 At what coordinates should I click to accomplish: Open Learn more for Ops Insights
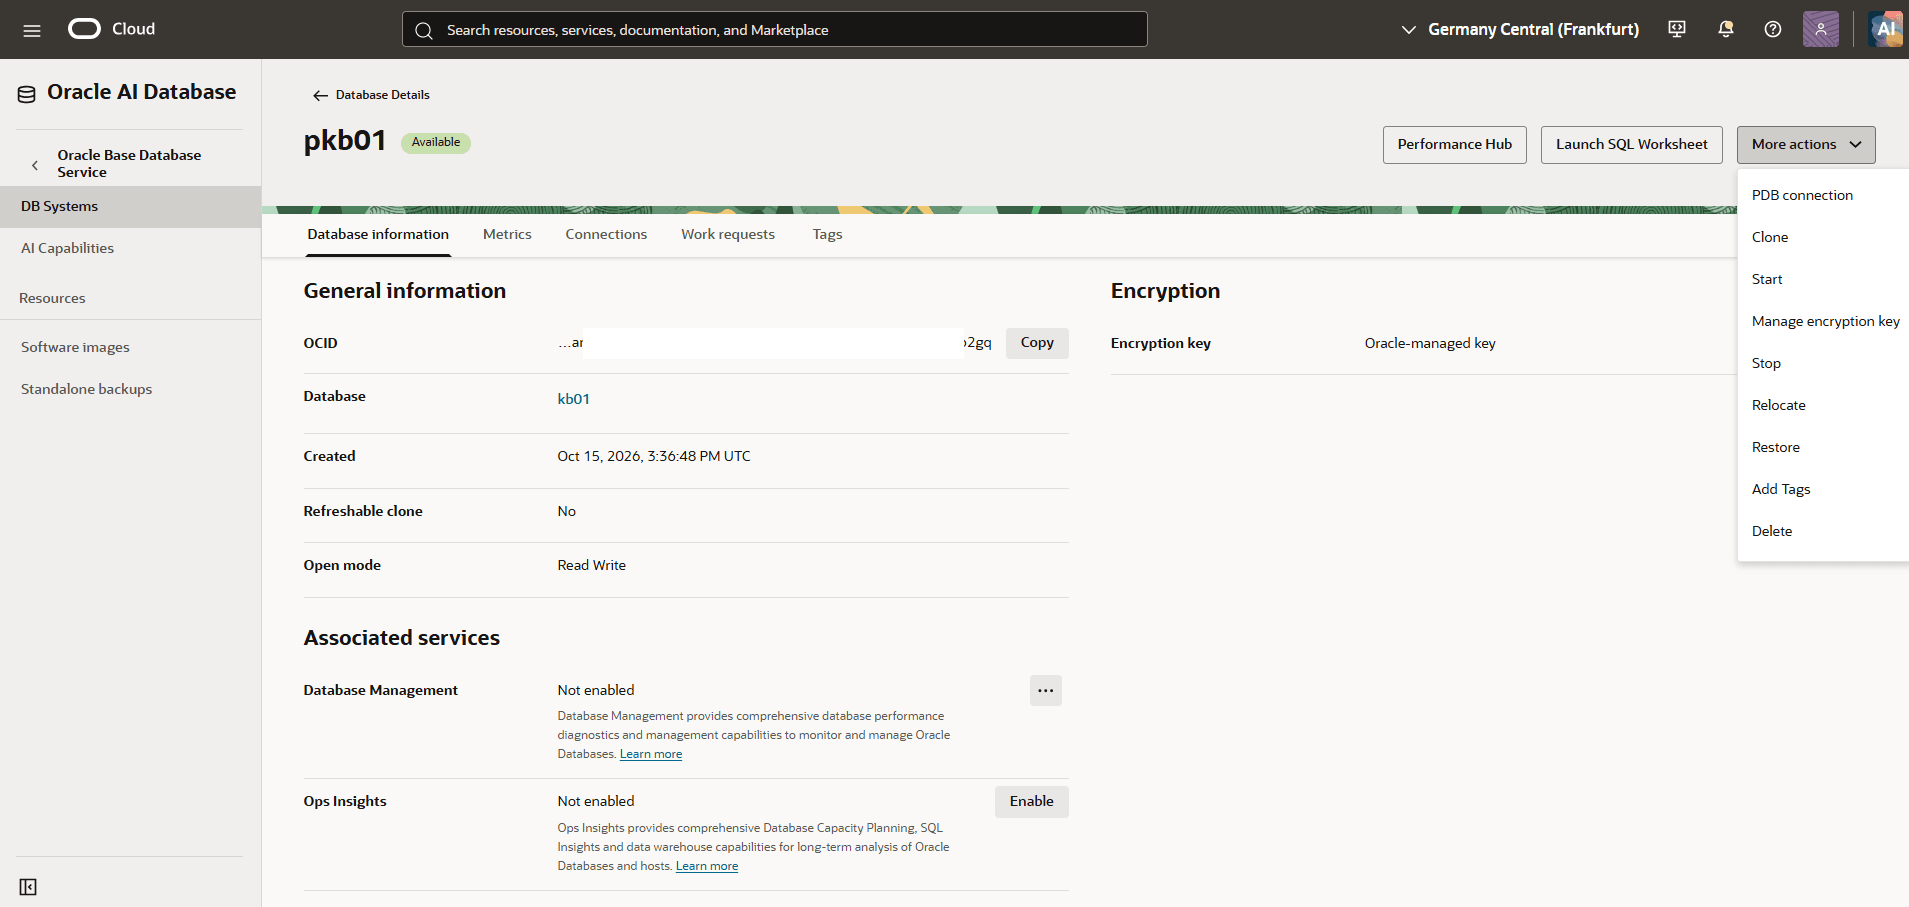coord(707,866)
